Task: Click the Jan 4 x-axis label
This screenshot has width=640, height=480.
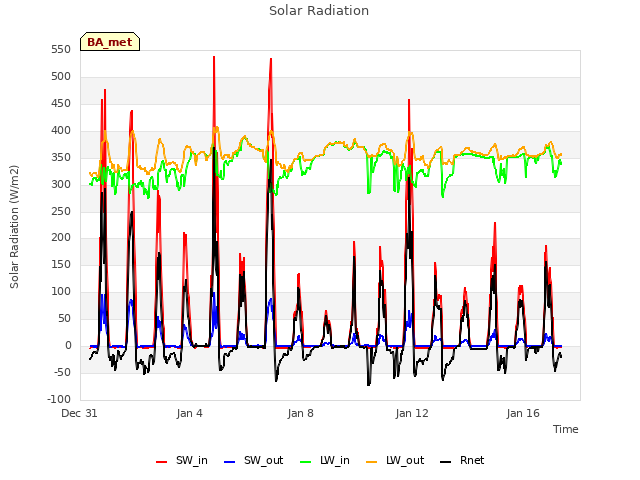Action: click(x=189, y=413)
